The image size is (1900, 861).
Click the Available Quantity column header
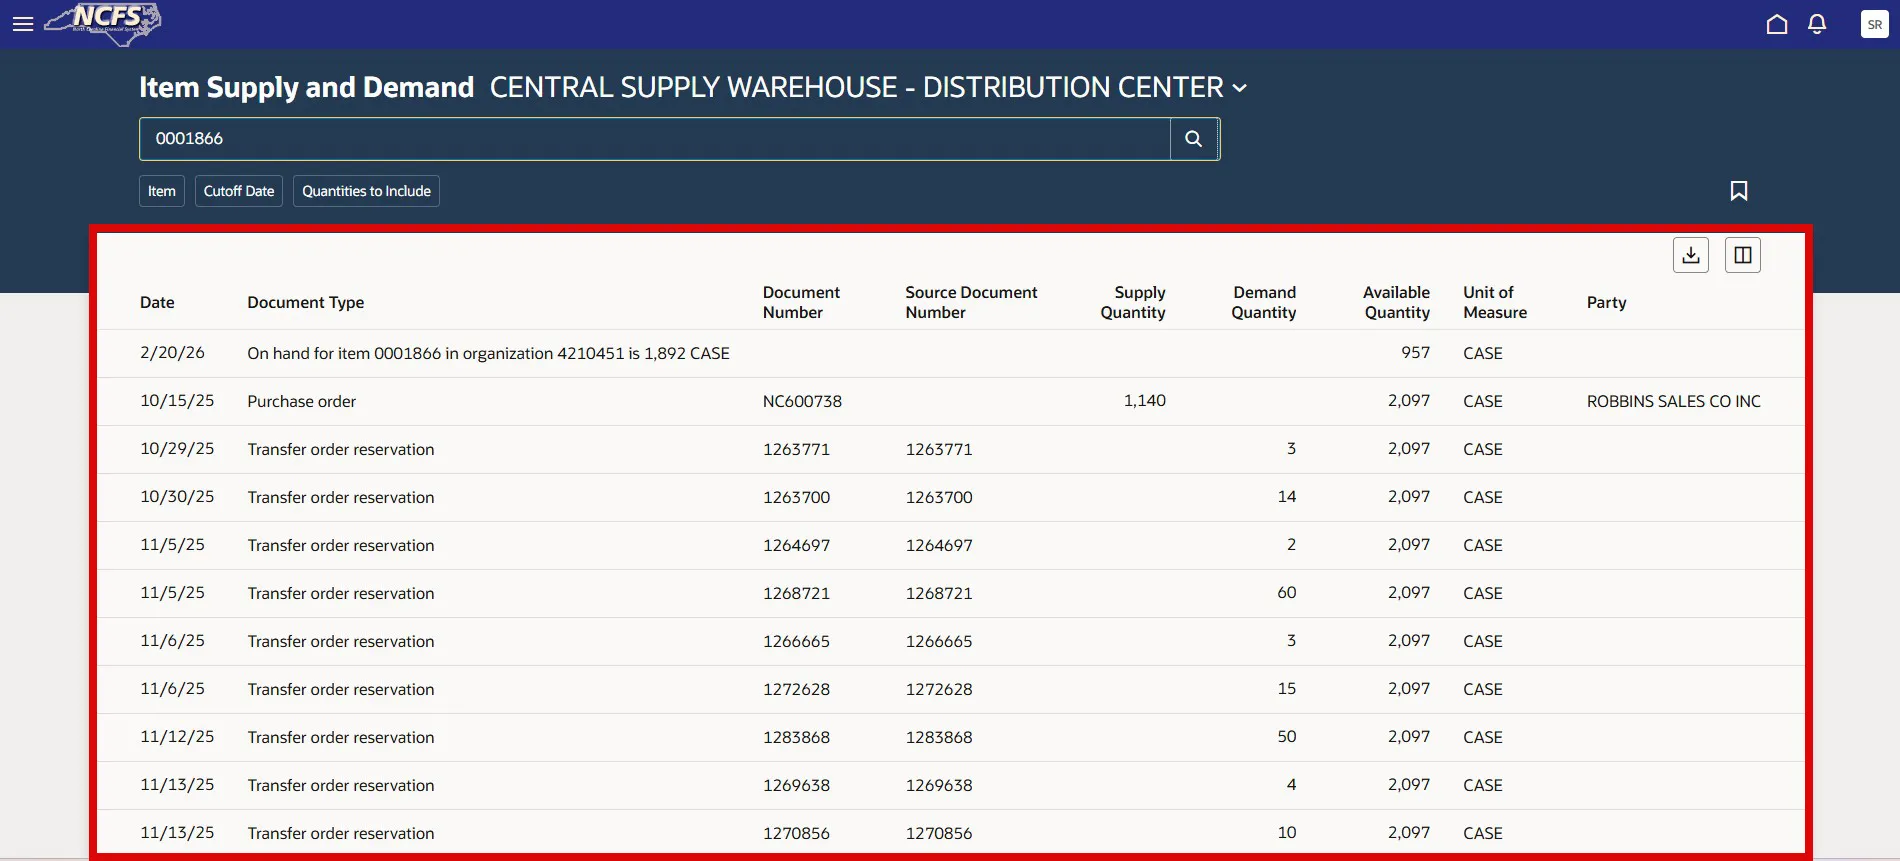(1396, 302)
